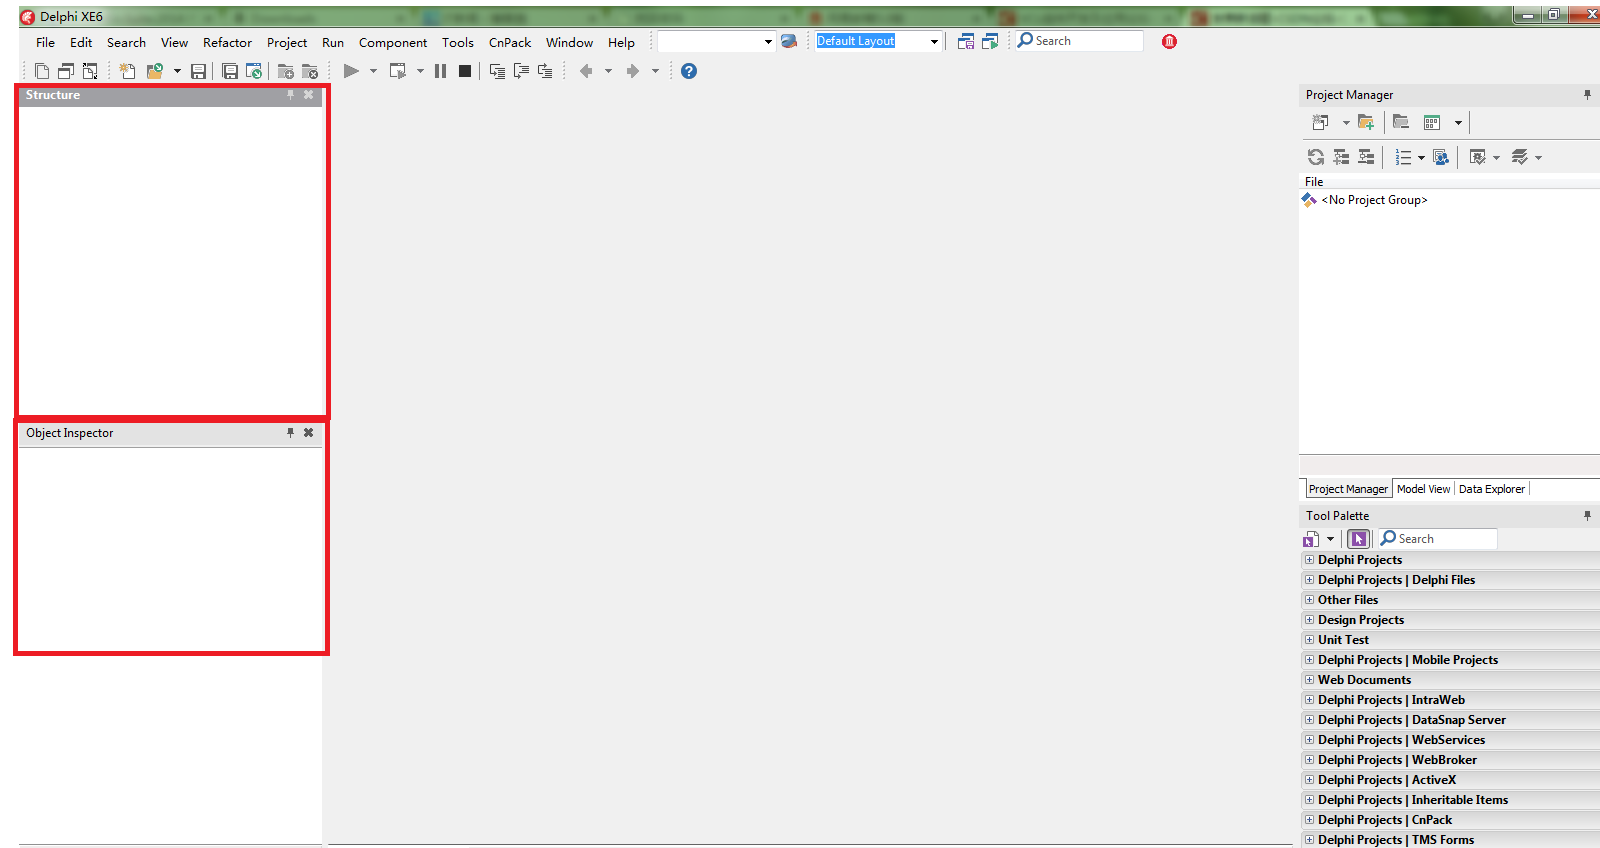Viewport: 1600px width, 848px height.
Task: Click the Project Manager Add New Project icon
Action: 1320,122
